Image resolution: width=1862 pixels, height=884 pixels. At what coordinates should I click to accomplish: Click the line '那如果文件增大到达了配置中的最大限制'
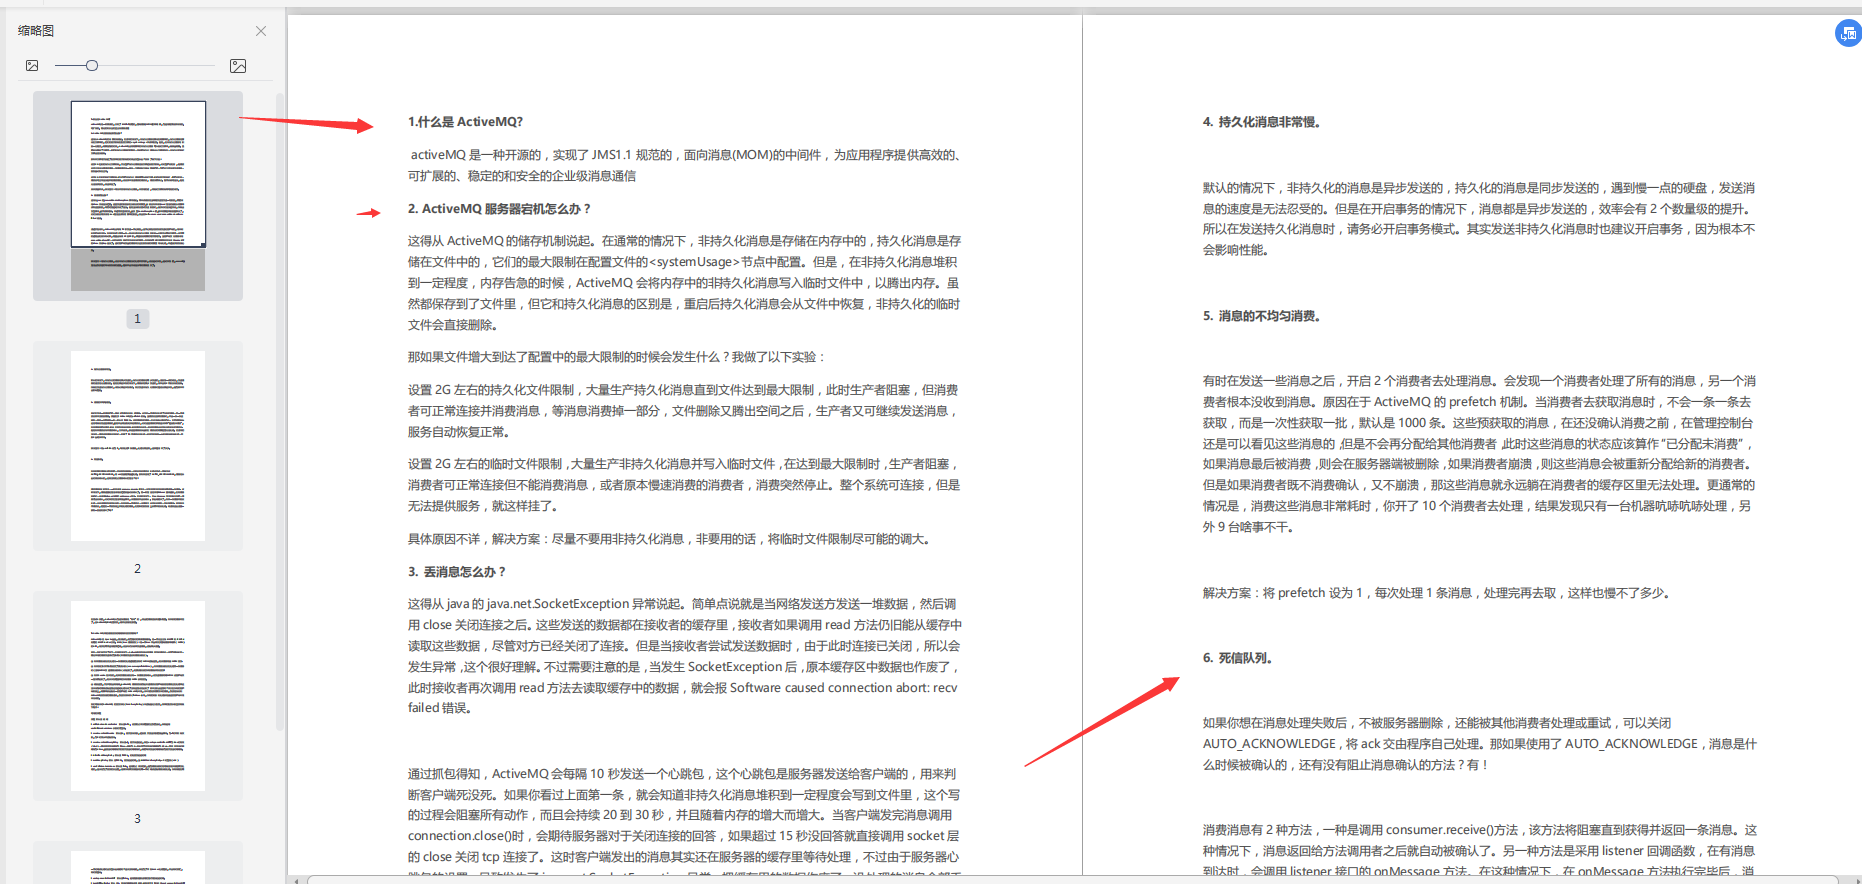click(617, 357)
